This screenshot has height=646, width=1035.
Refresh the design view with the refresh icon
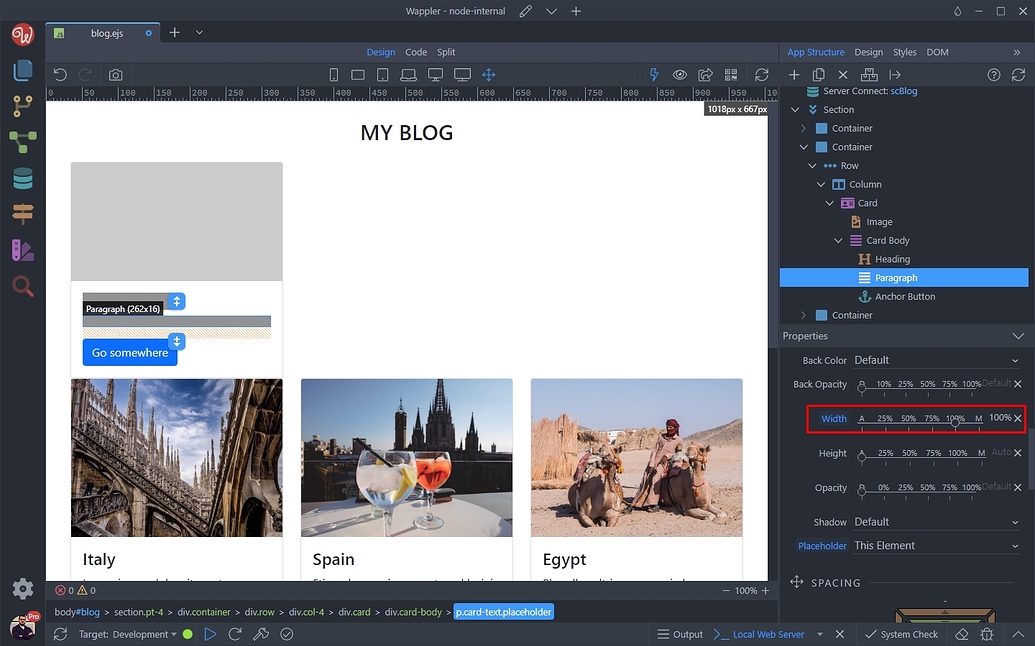(x=761, y=74)
